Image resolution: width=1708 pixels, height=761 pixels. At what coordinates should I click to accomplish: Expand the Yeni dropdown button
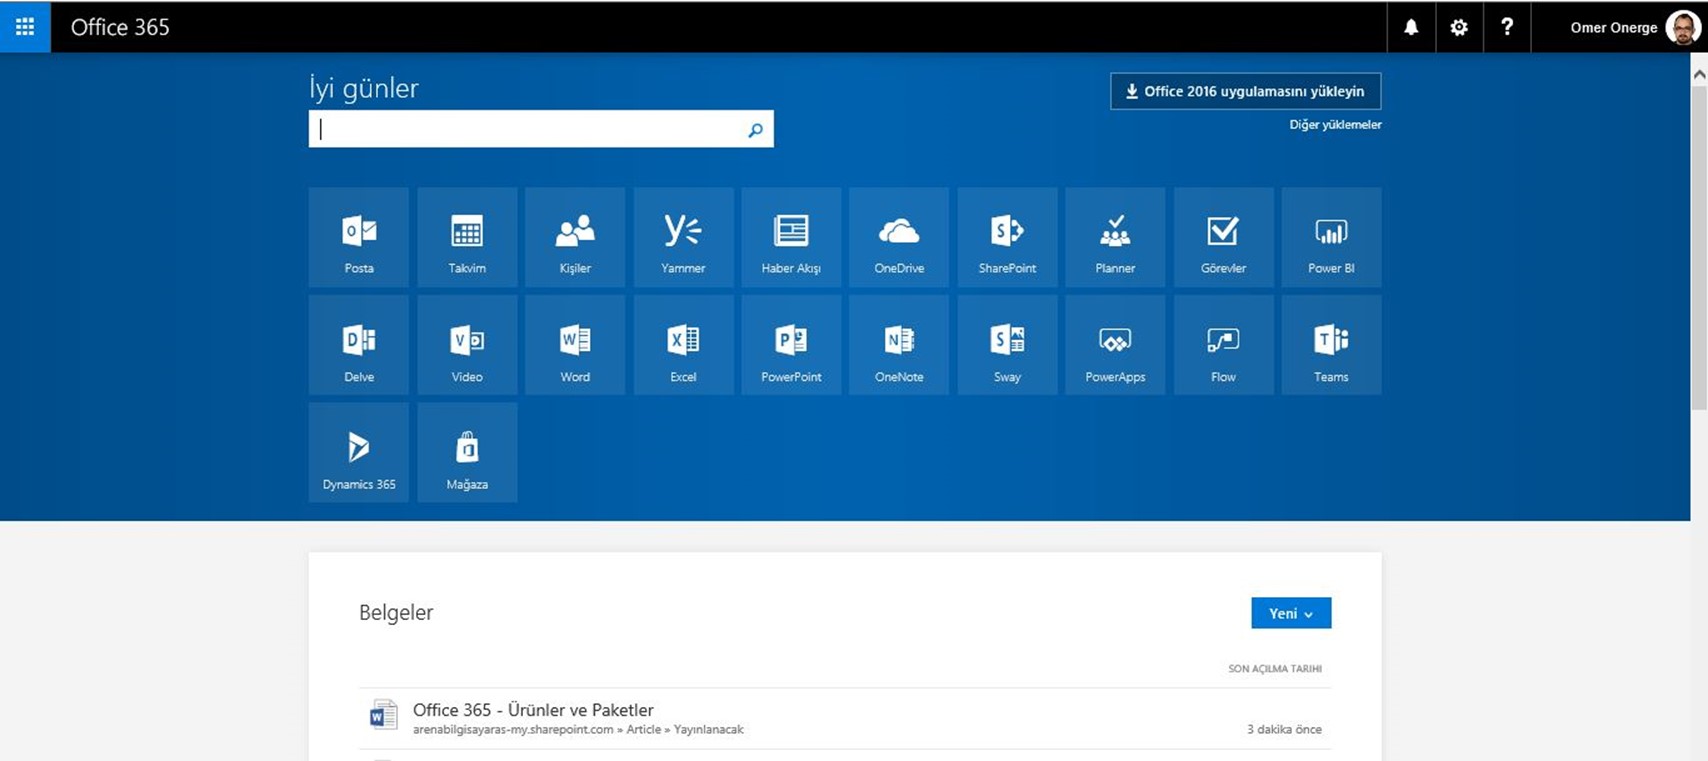(1291, 613)
